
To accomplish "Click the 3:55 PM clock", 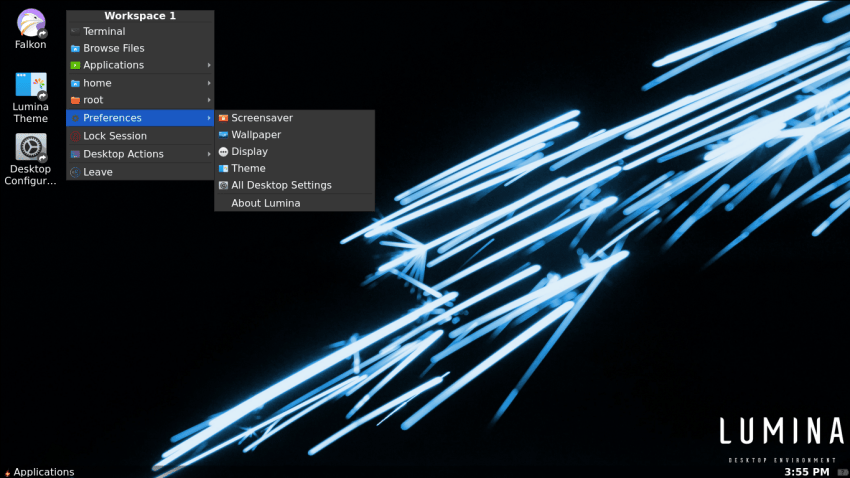I will pos(806,471).
